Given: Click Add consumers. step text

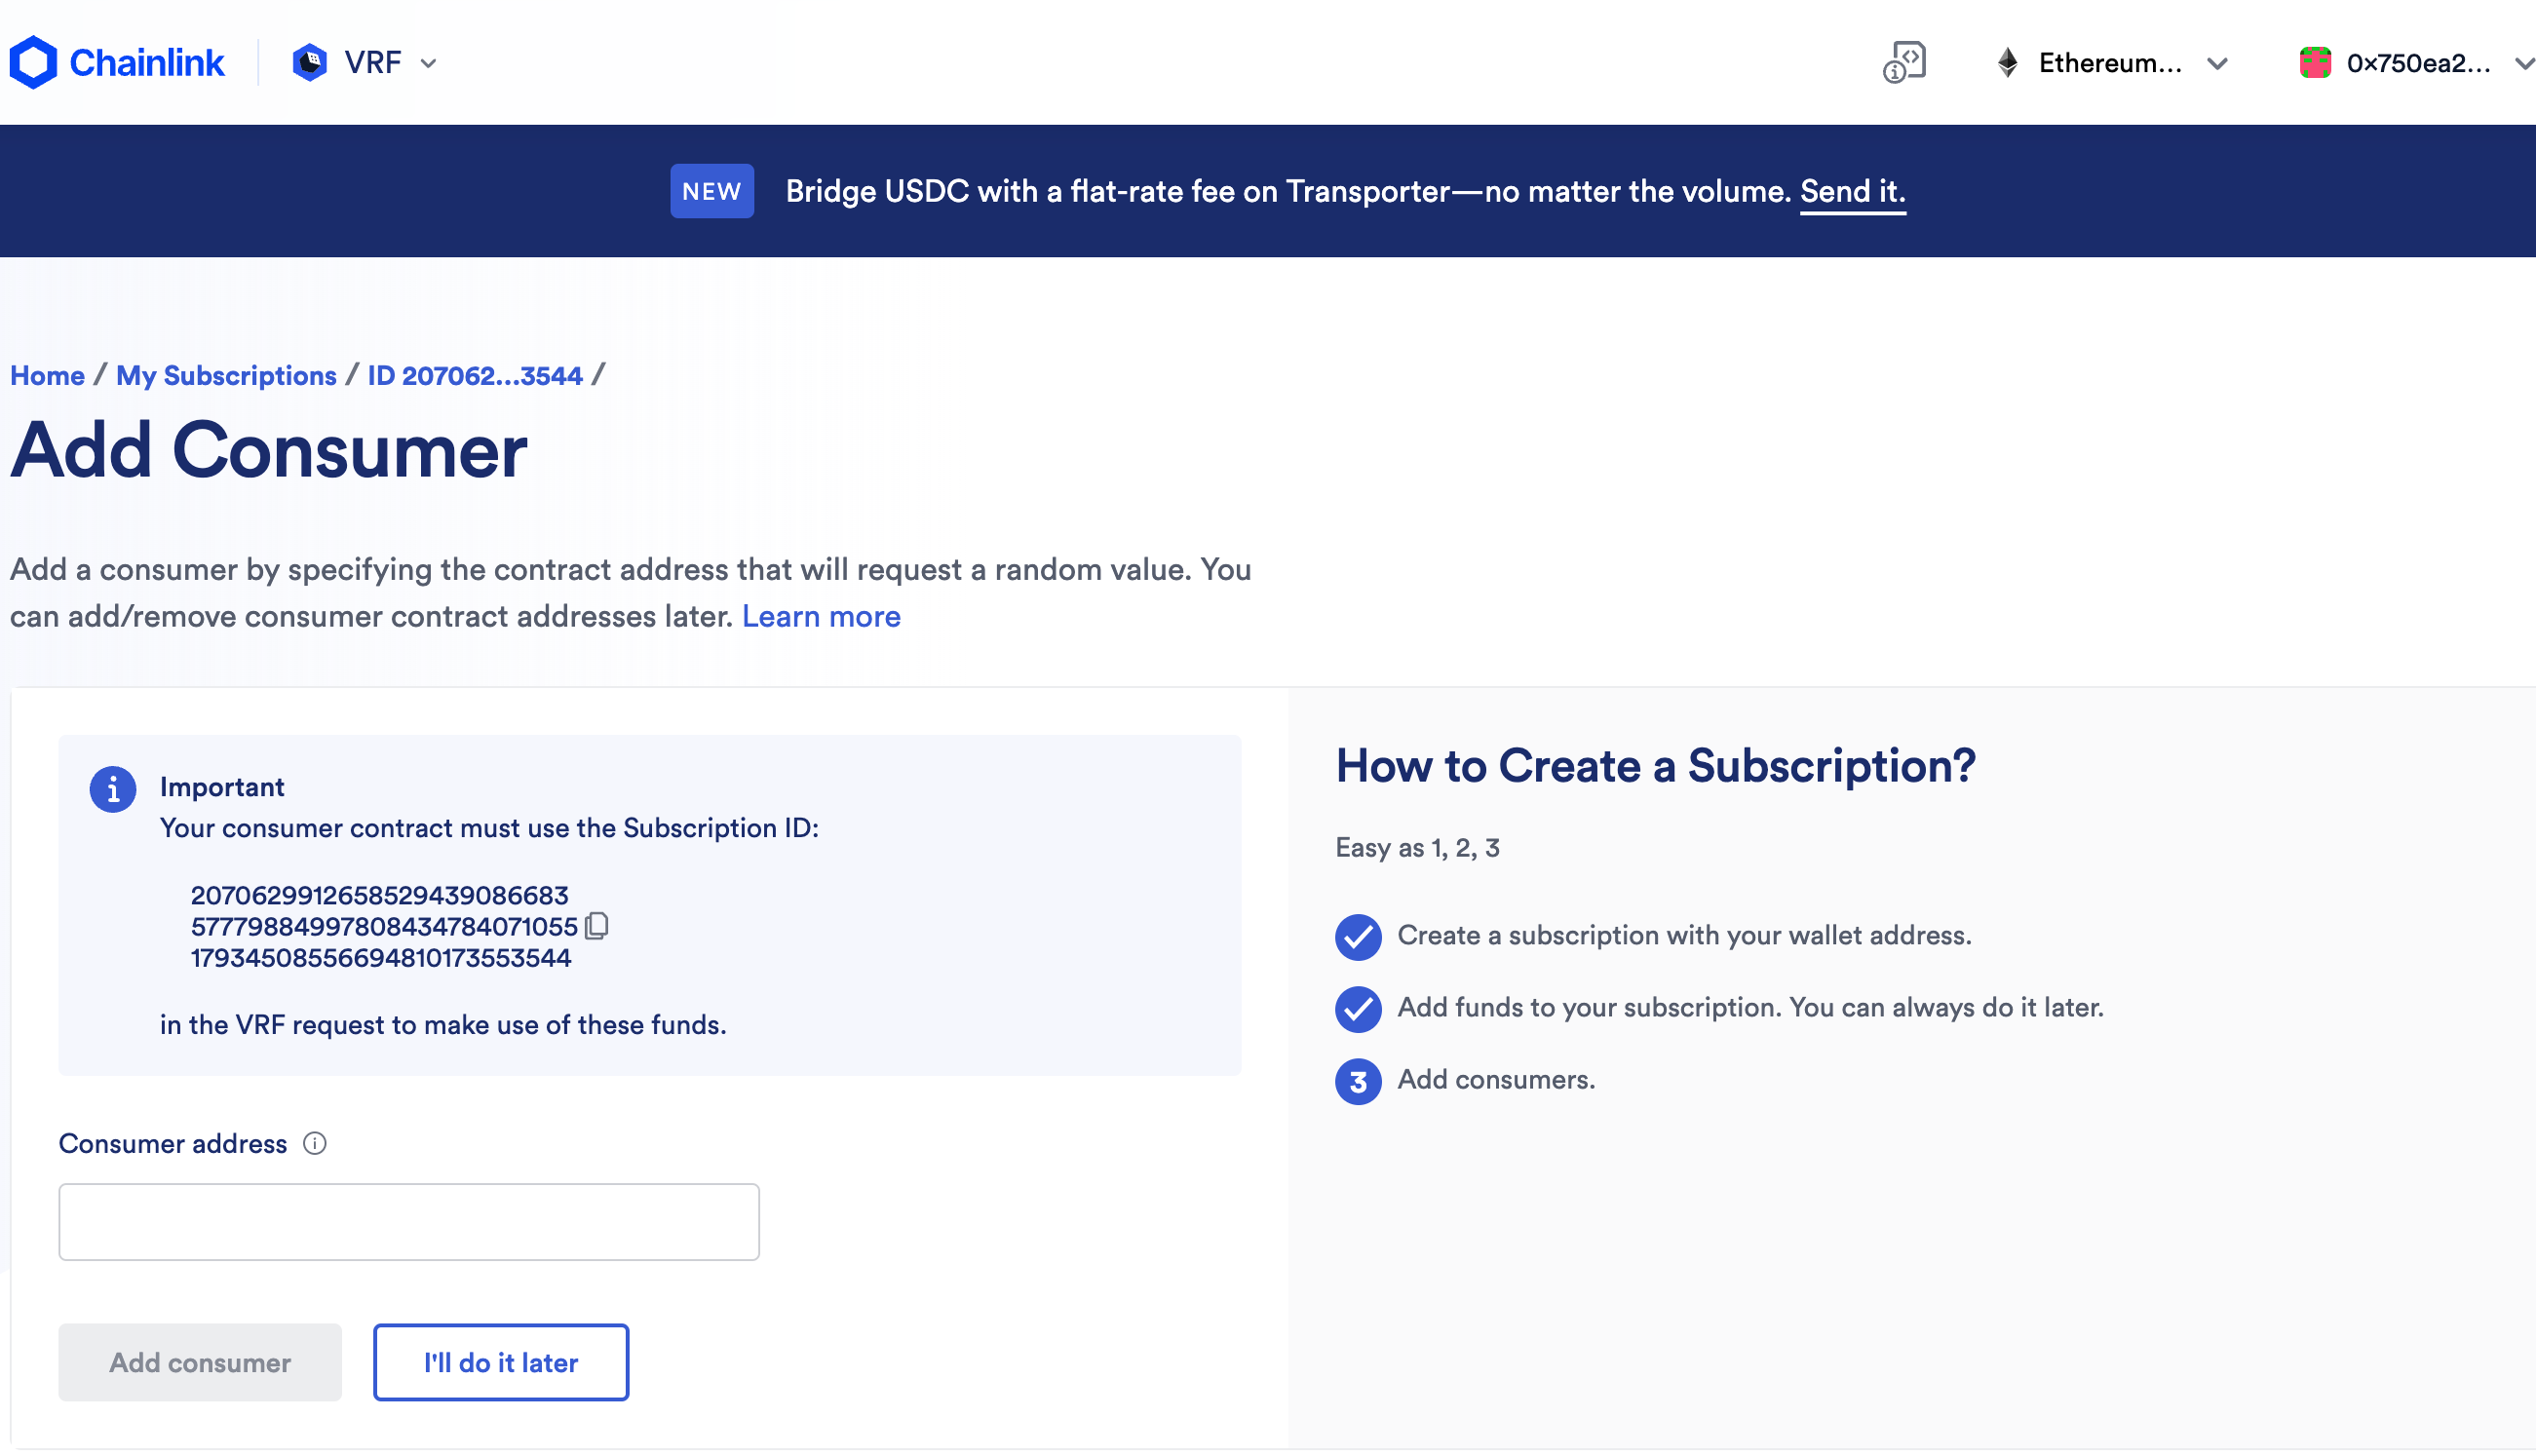Looking at the screenshot, I should coord(1495,1080).
